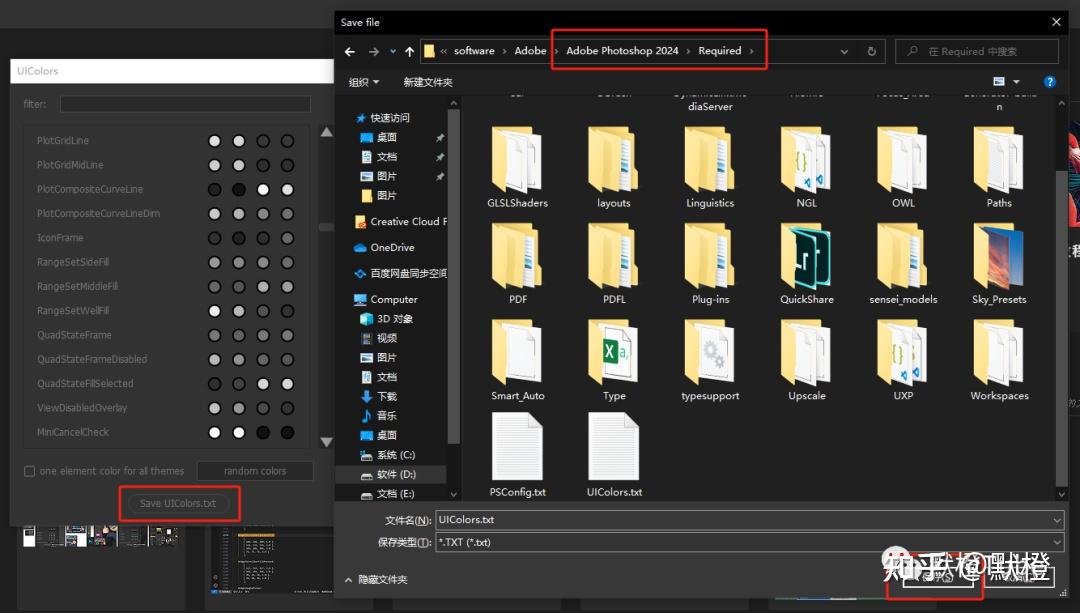Open the GLSLShaders folder
This screenshot has width=1080, height=613.
coord(517,165)
